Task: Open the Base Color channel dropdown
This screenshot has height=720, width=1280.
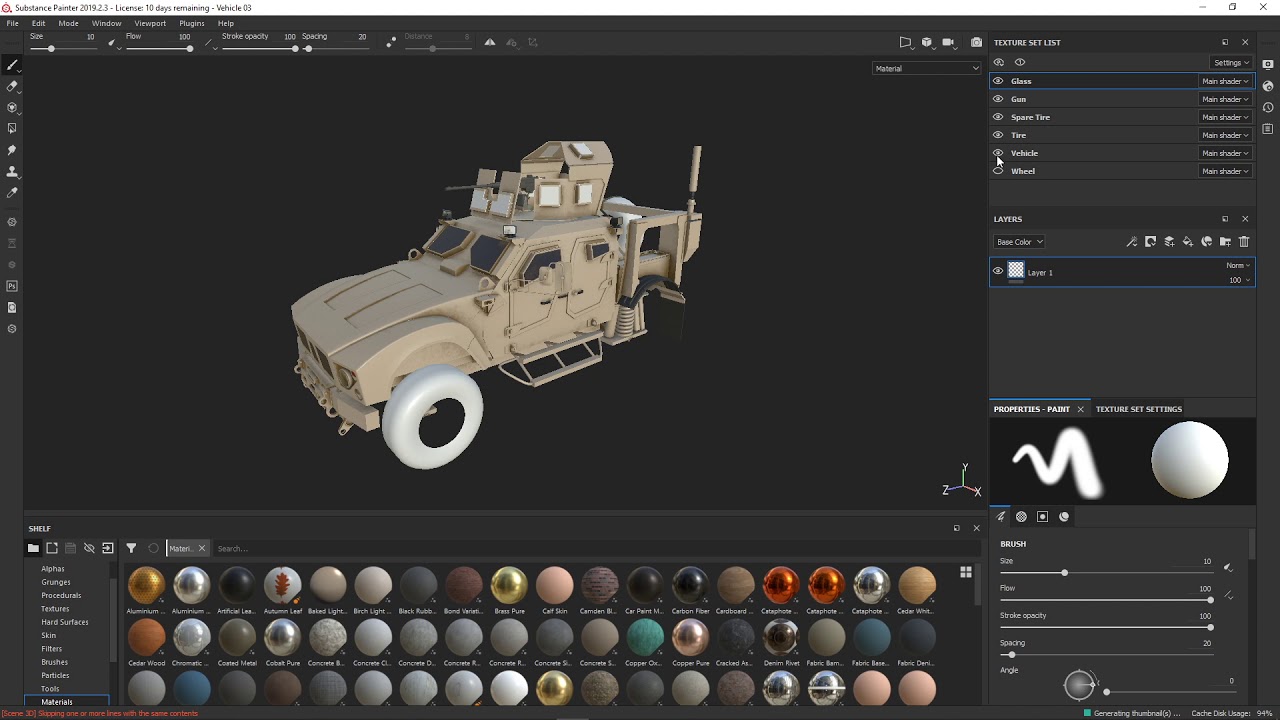Action: click(x=1019, y=242)
